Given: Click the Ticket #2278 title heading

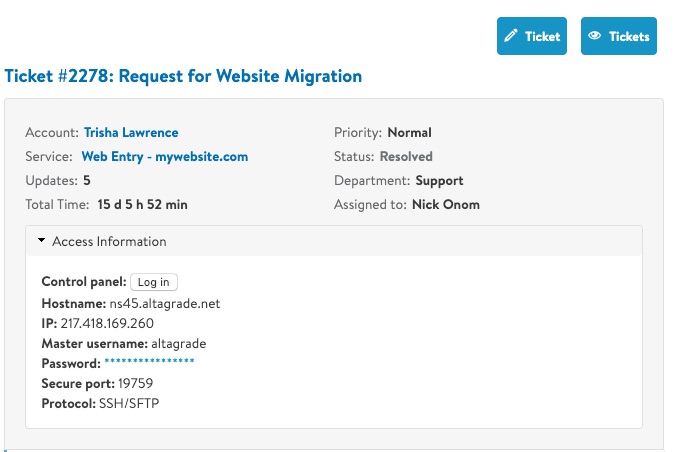Looking at the screenshot, I should click(x=183, y=76).
